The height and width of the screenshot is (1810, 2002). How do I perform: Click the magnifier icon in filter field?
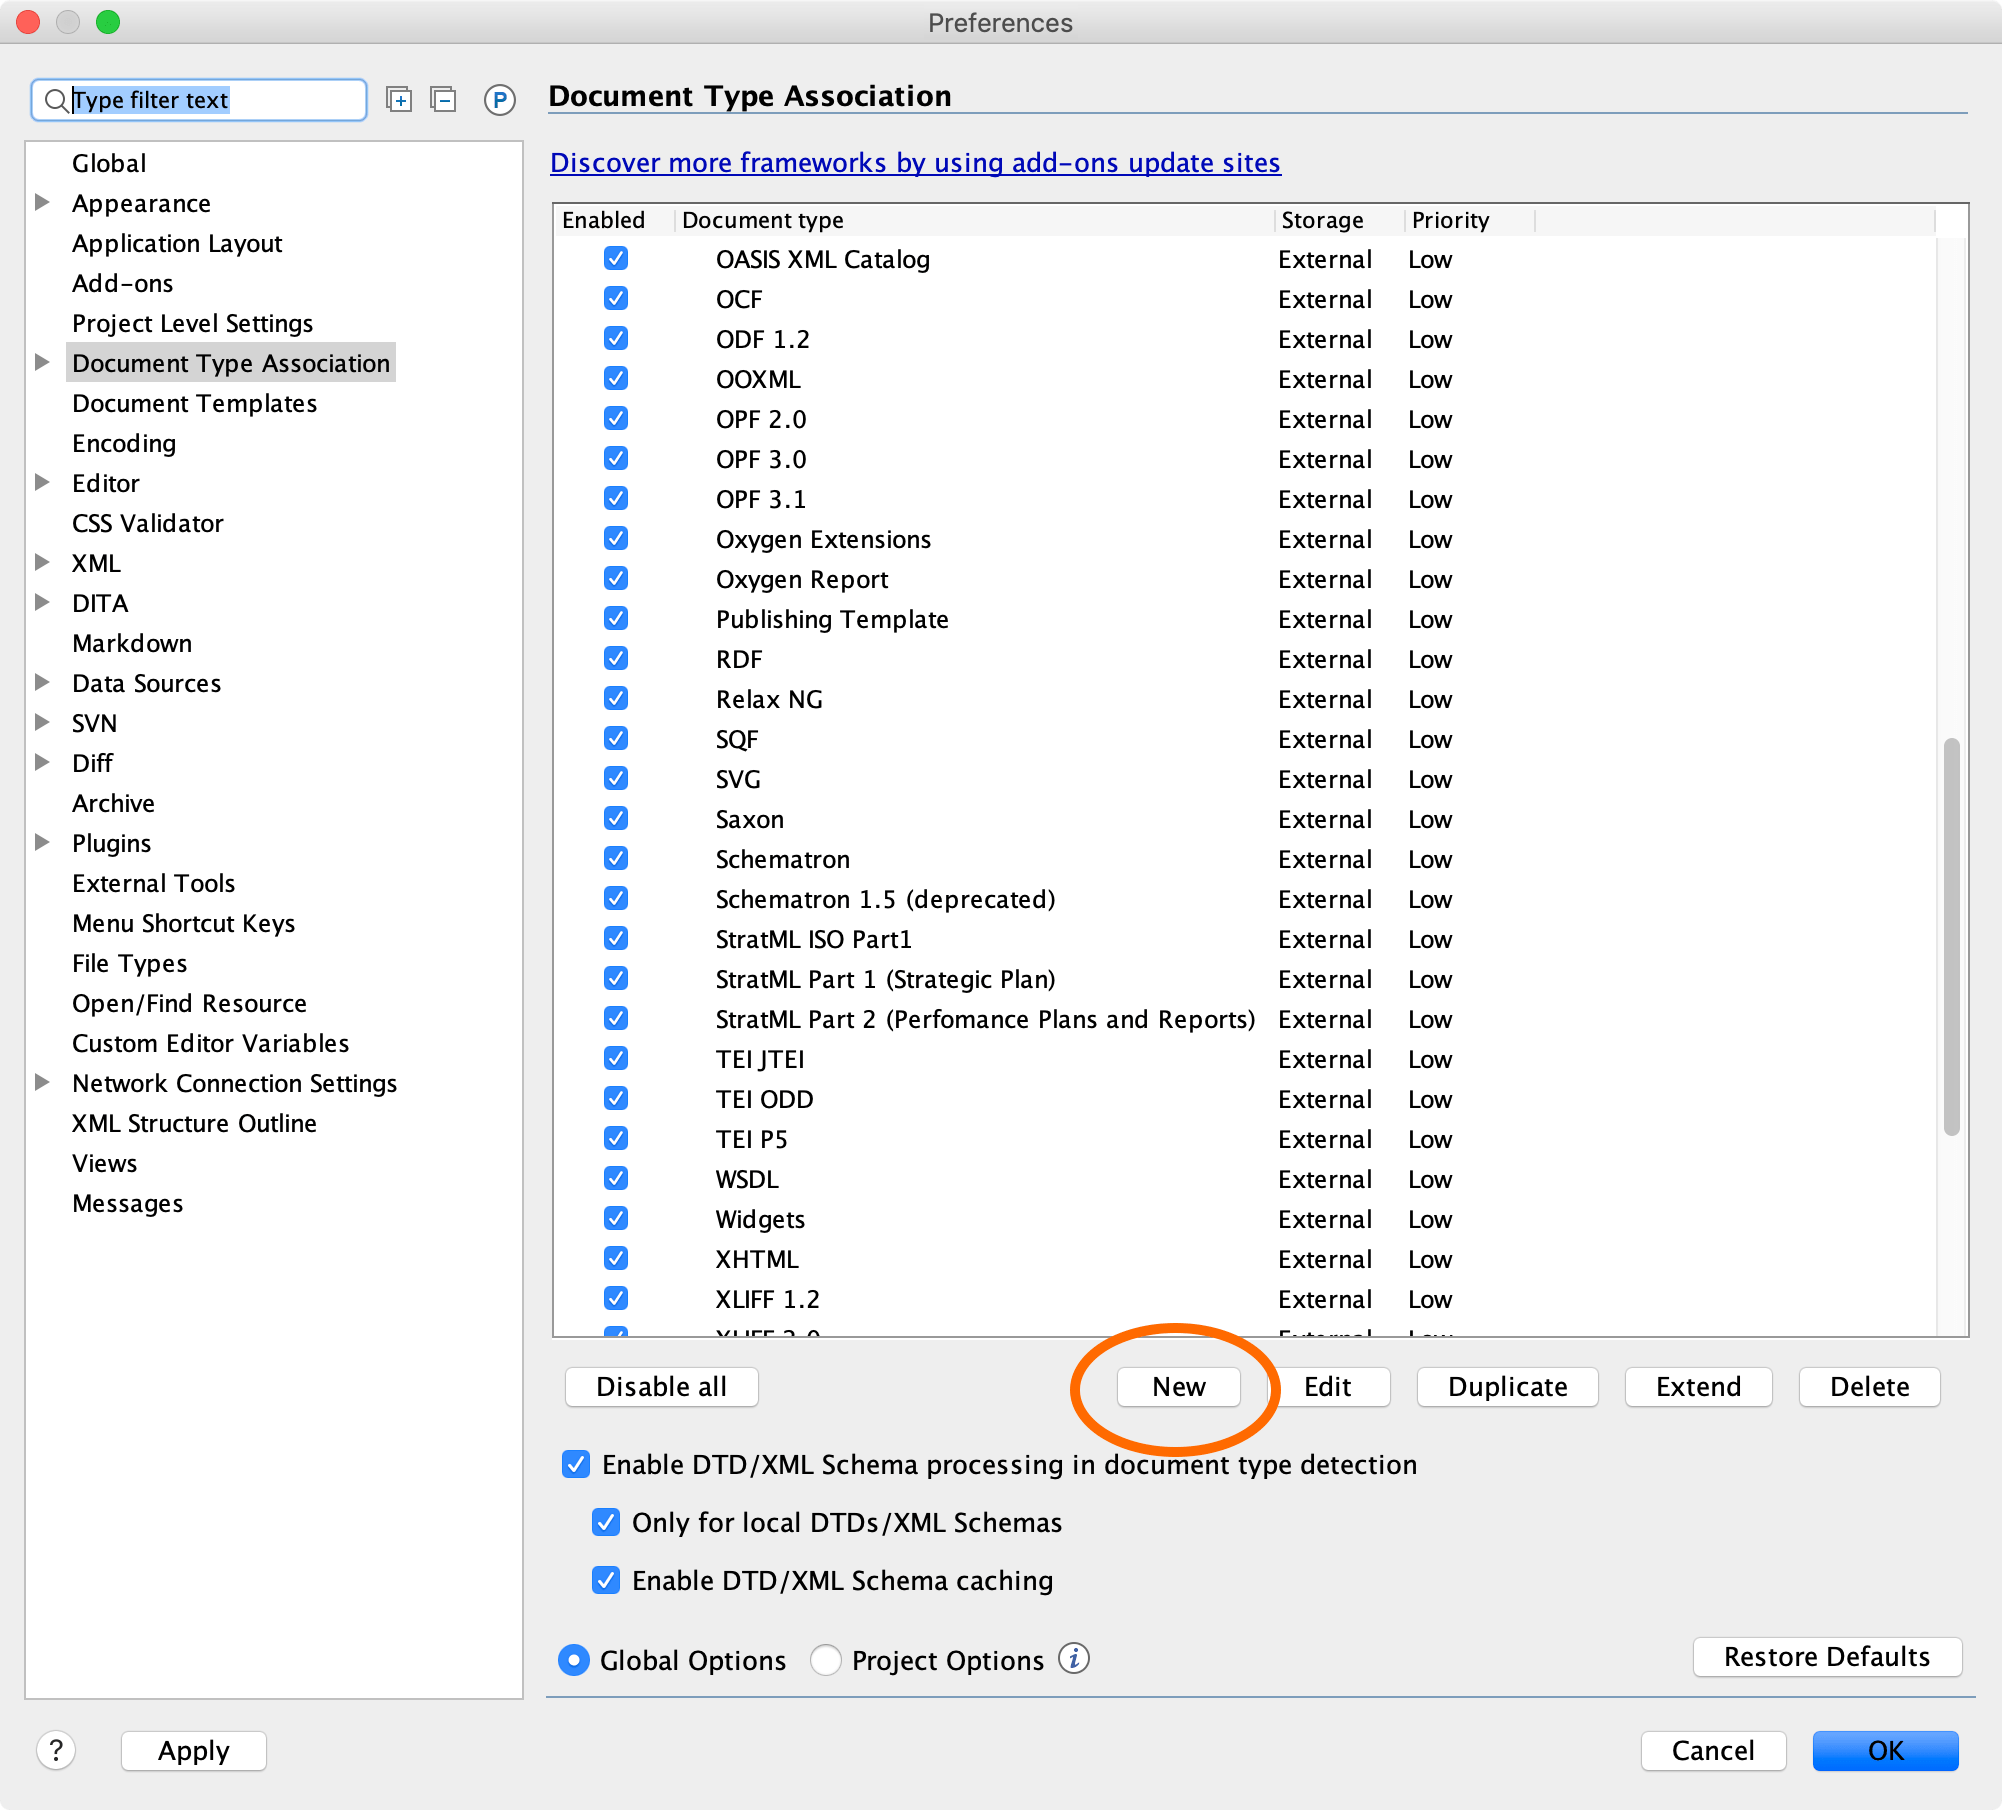(57, 100)
